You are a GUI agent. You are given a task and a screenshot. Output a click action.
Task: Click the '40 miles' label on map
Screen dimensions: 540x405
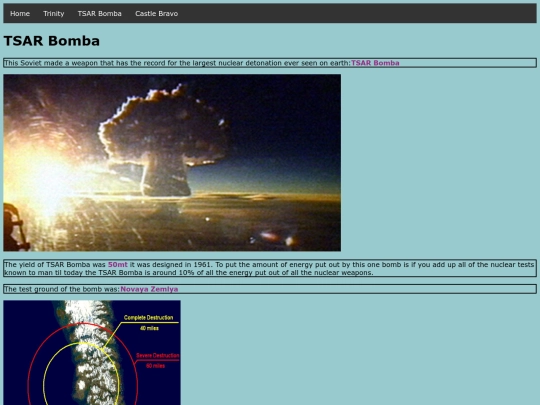point(149,328)
